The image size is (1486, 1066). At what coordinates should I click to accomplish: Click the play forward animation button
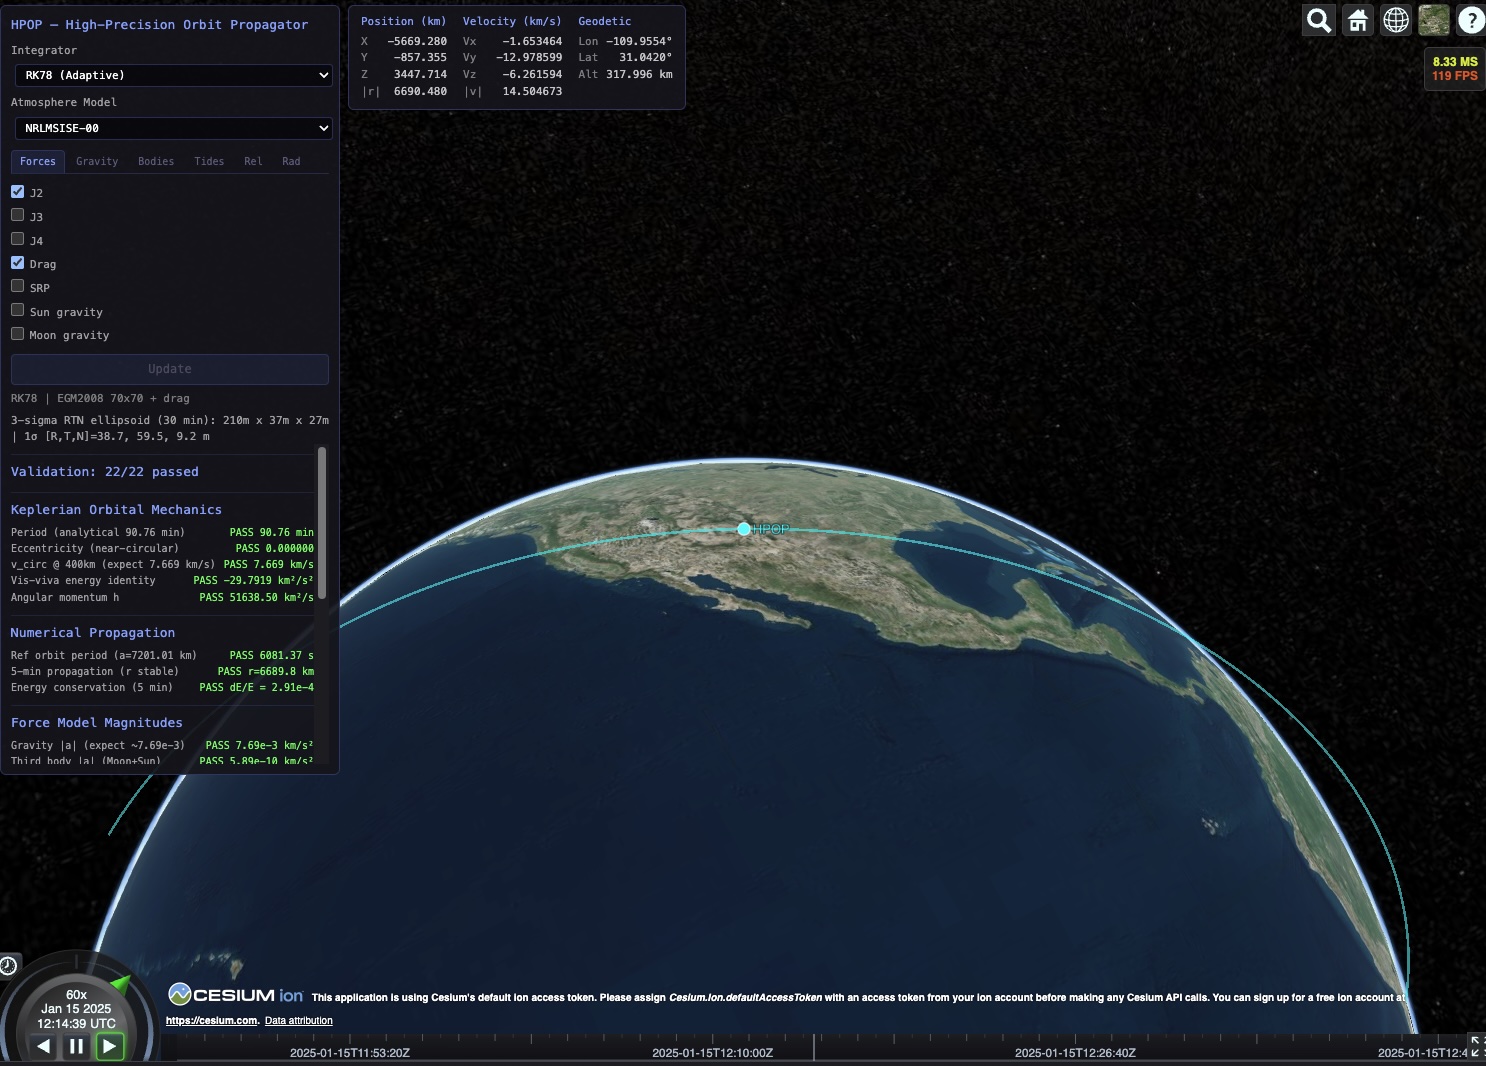point(109,1046)
